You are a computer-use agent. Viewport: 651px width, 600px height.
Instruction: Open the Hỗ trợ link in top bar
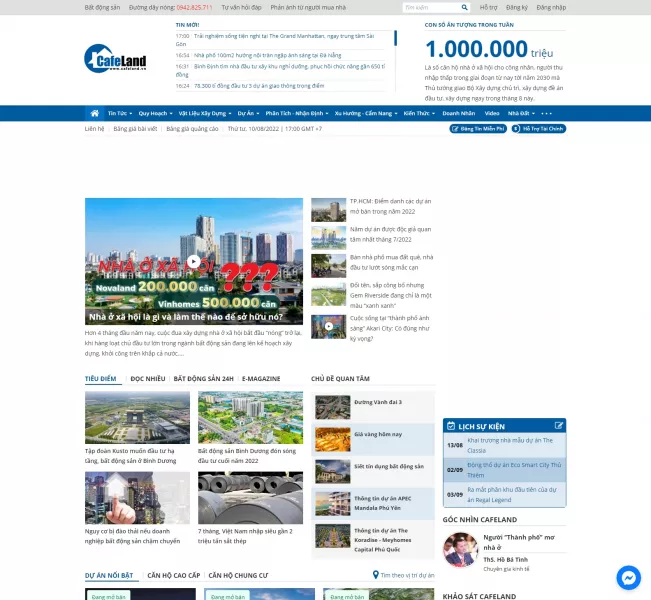488,7
